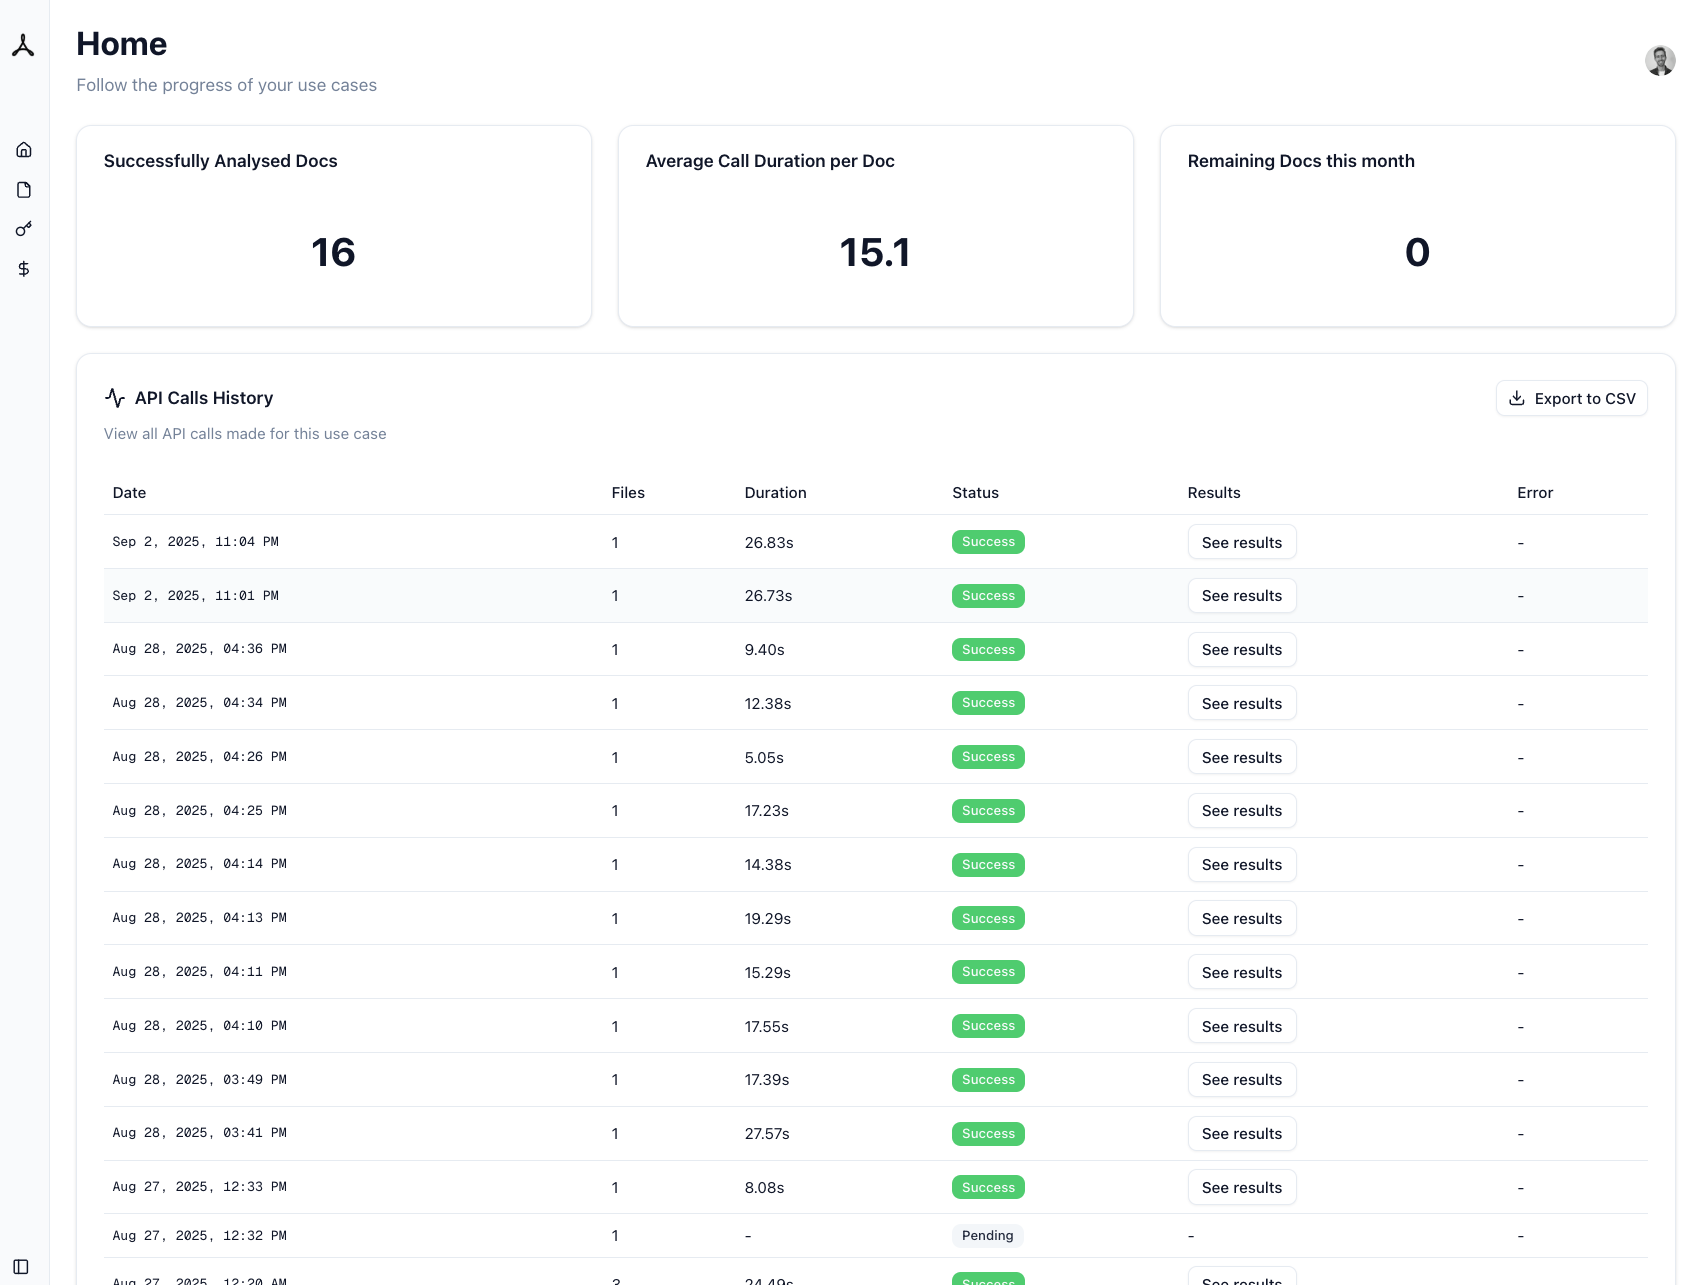See results for Aug 28, 04:10 PM call

tap(1242, 1026)
